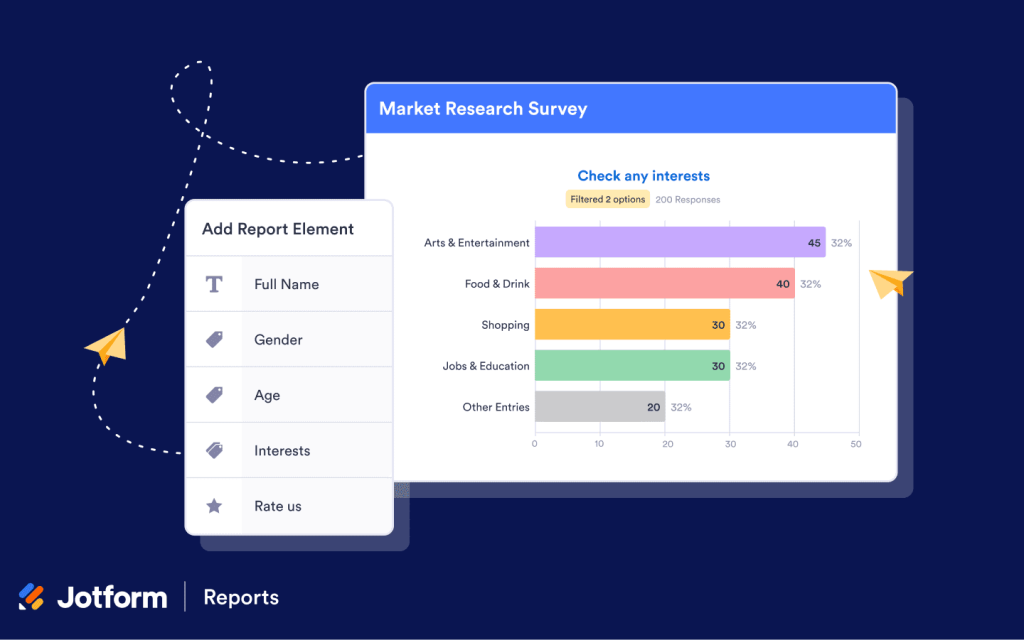Select the red Food & Drink bar

point(665,283)
